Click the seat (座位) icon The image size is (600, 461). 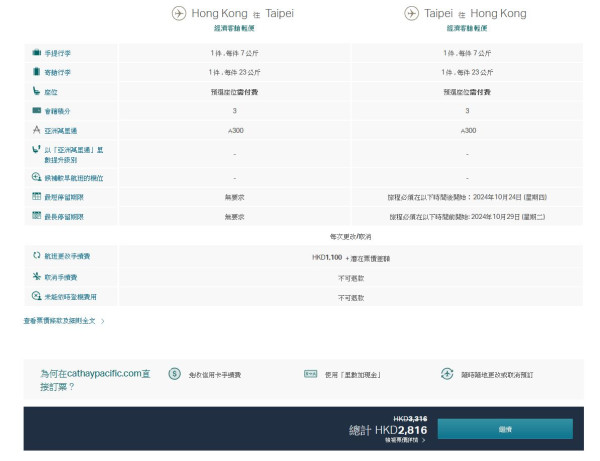point(36,91)
